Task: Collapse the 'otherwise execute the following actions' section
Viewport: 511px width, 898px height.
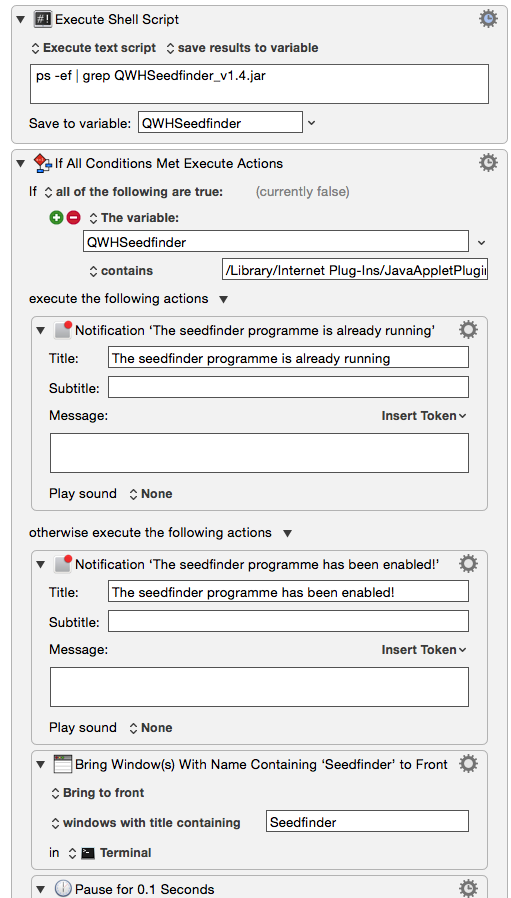Action: (288, 533)
